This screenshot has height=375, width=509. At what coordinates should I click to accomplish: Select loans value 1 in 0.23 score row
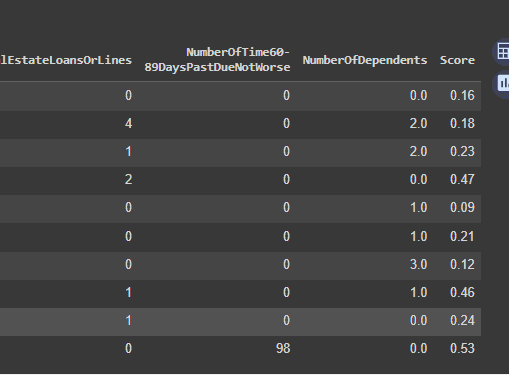(128, 152)
